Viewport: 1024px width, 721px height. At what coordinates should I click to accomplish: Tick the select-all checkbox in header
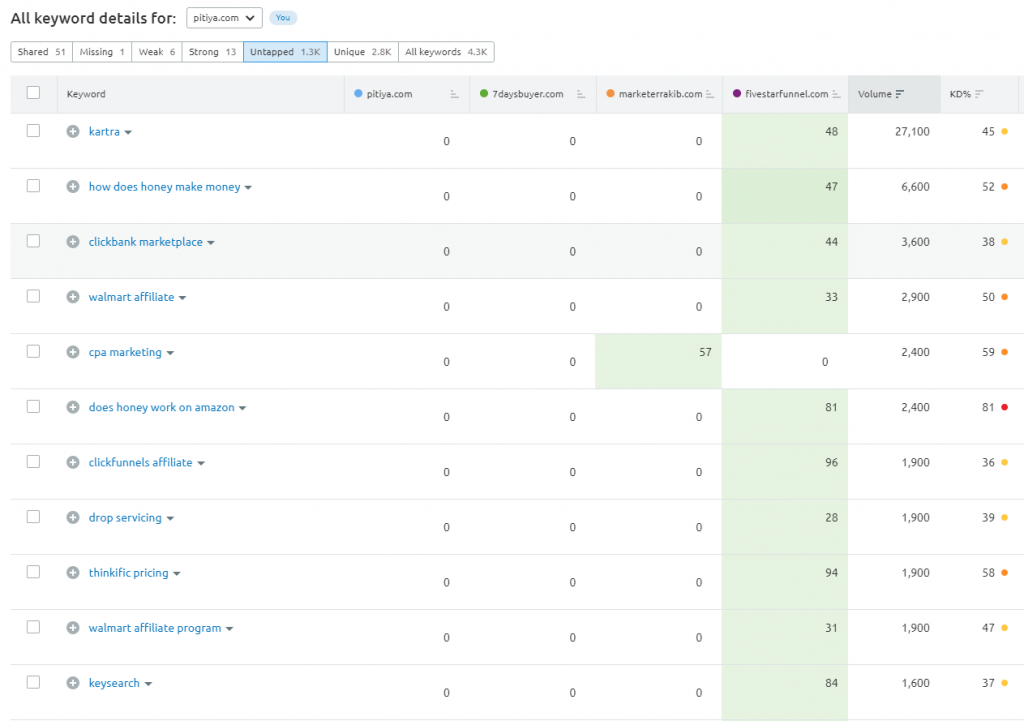33,93
